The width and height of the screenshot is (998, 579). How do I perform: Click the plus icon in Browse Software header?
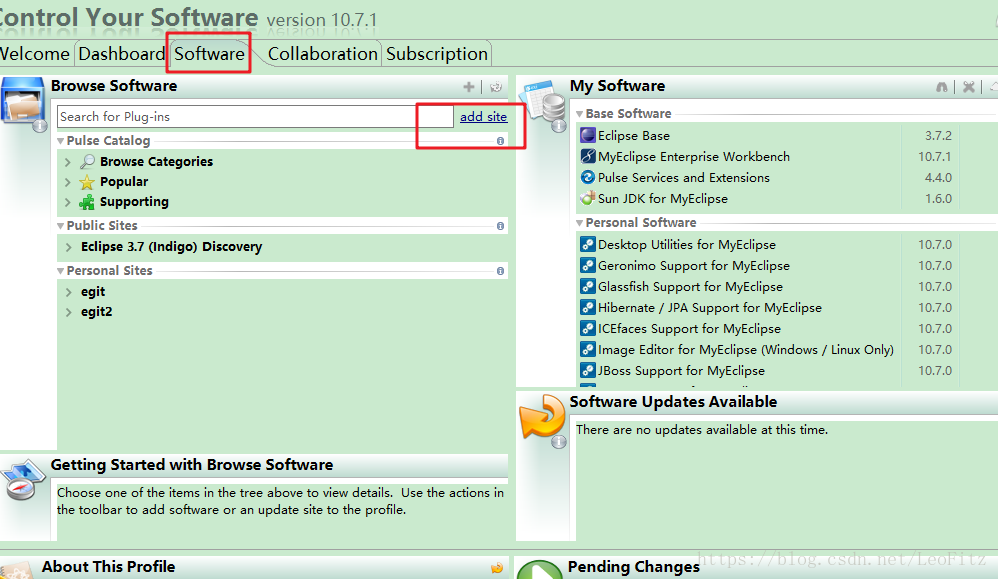tap(469, 87)
